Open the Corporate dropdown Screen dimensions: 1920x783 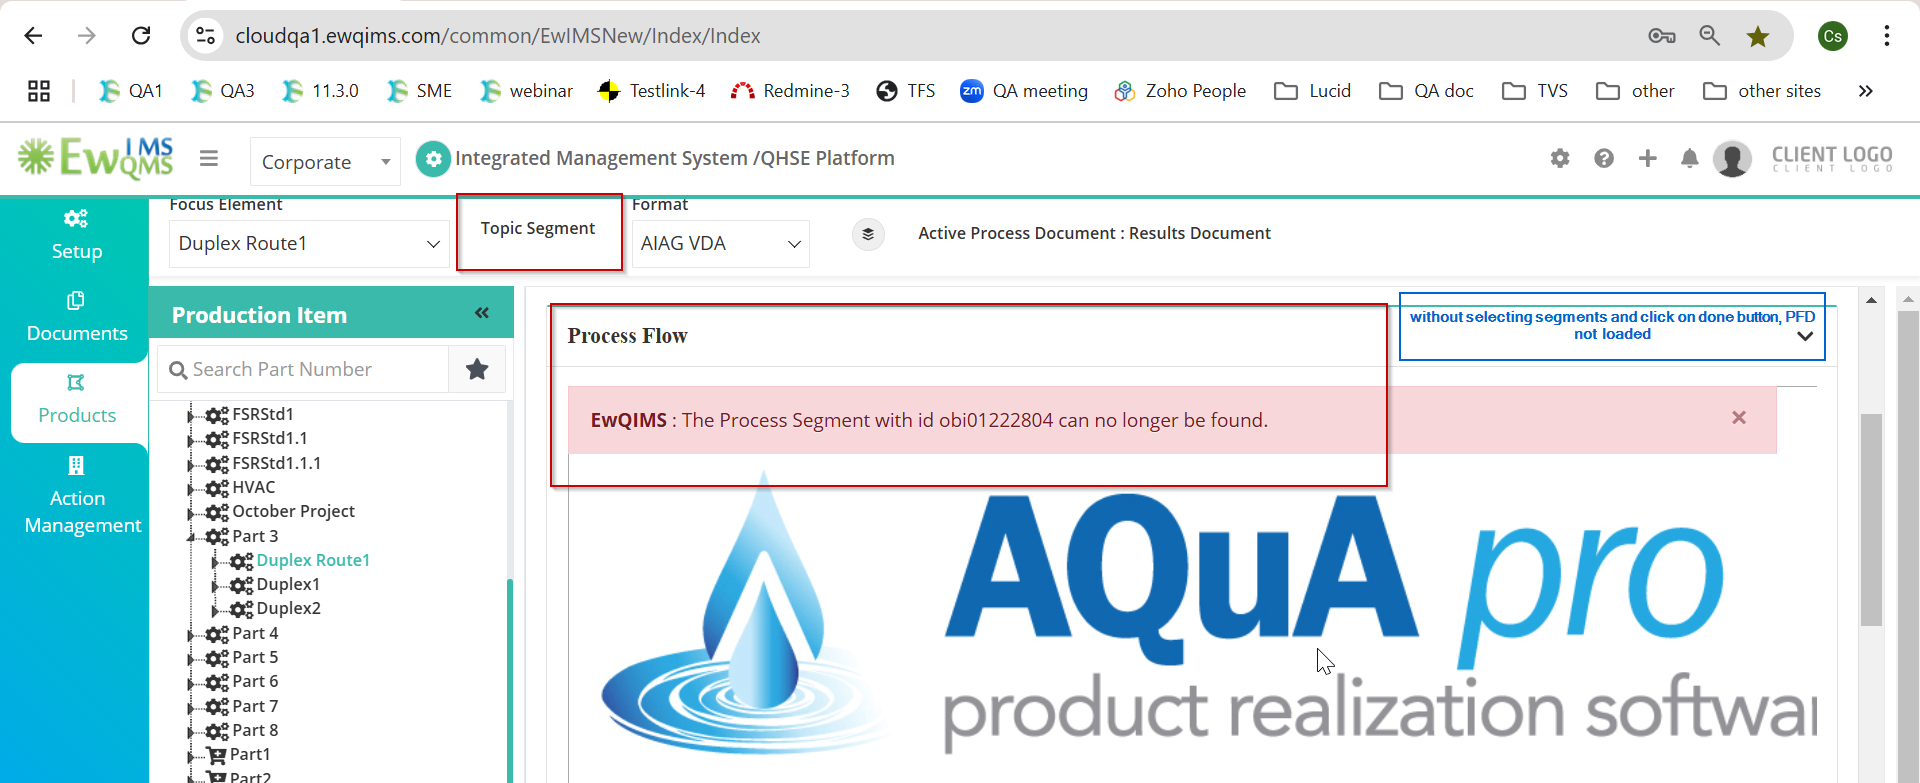pyautogui.click(x=325, y=162)
